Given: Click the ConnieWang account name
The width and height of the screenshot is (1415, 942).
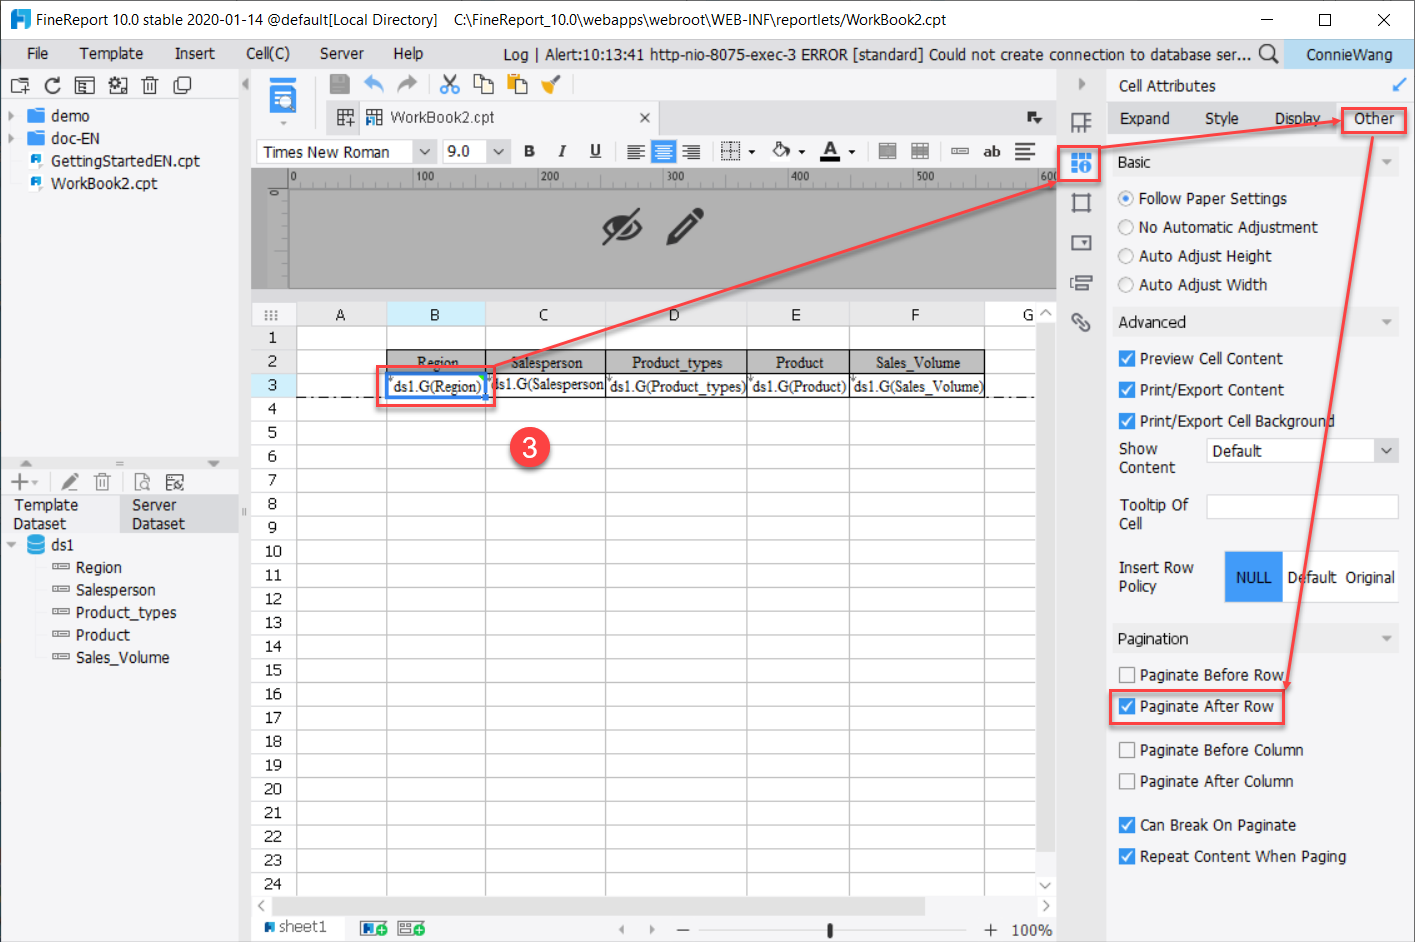Looking at the screenshot, I should coord(1347,53).
